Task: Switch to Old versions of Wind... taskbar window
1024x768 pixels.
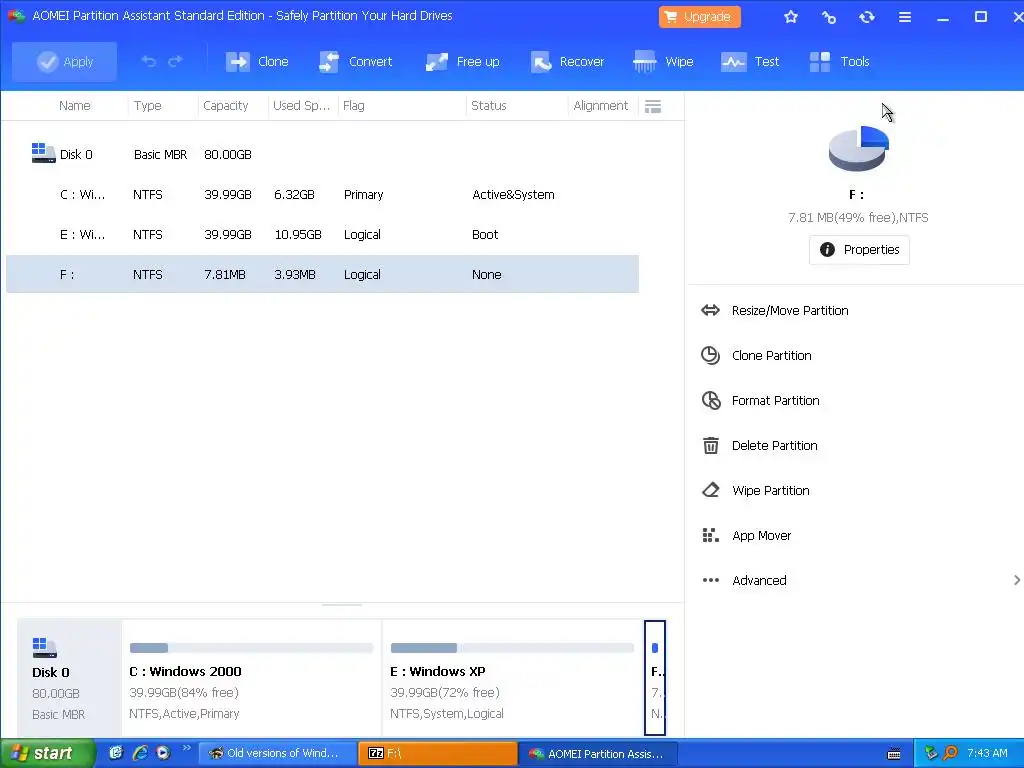Action: [278, 753]
